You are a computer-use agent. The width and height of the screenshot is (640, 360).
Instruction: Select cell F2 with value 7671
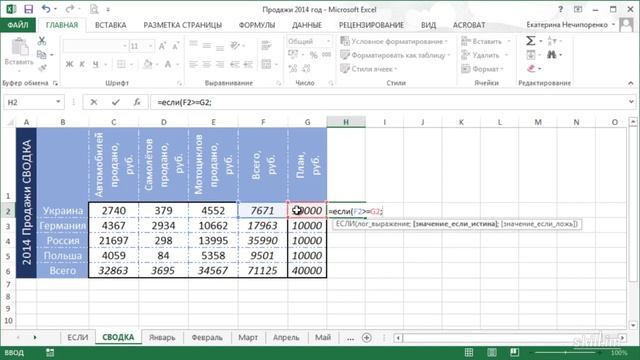pyautogui.click(x=263, y=211)
